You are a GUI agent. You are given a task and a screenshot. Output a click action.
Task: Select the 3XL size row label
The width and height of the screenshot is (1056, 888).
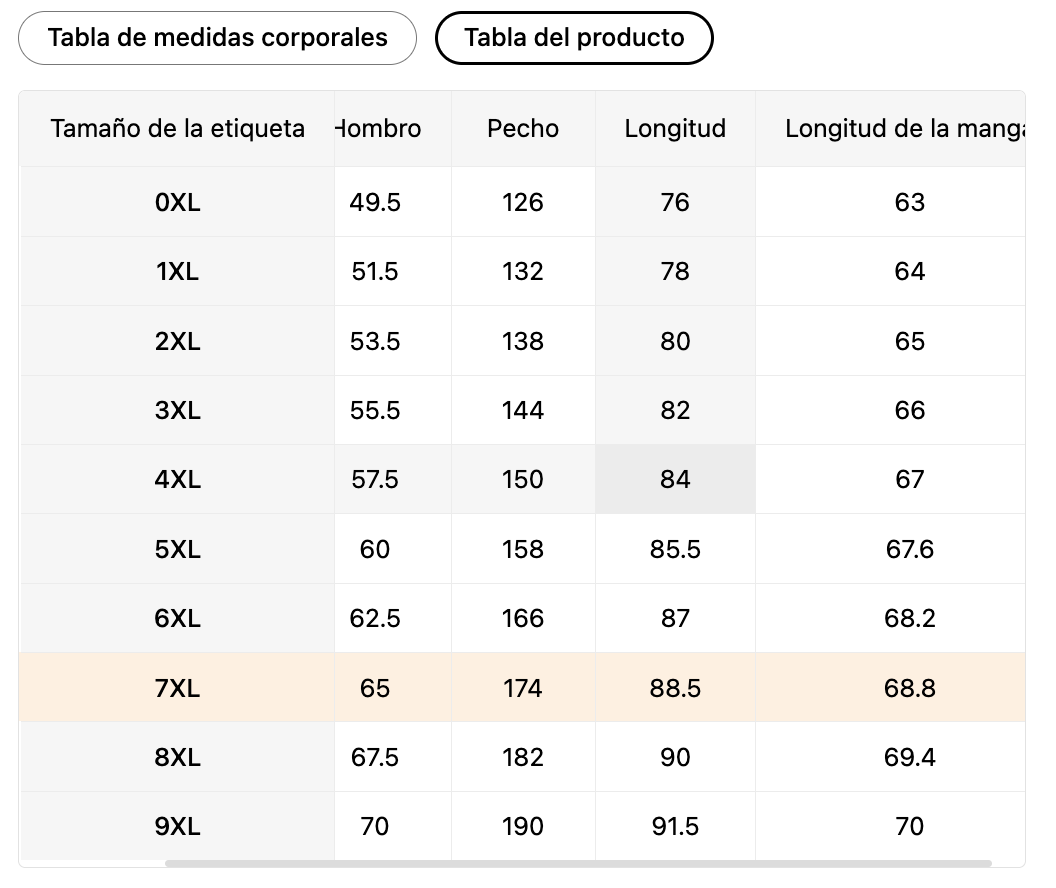pos(178,411)
